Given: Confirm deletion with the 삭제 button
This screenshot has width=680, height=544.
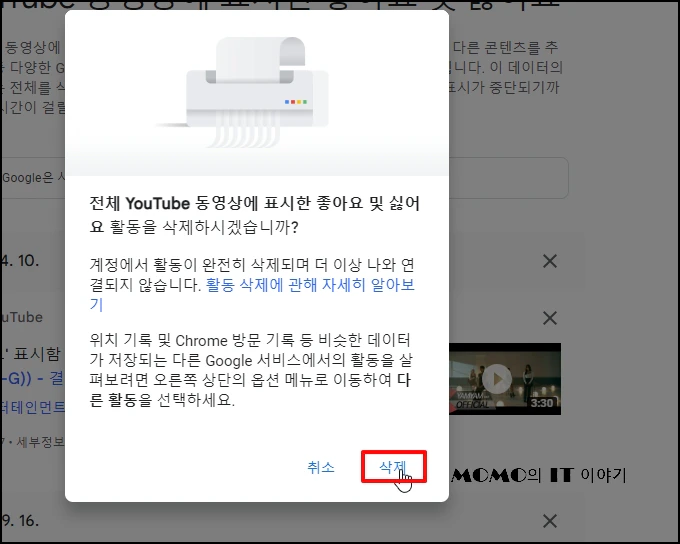Looking at the screenshot, I should pyautogui.click(x=393, y=467).
